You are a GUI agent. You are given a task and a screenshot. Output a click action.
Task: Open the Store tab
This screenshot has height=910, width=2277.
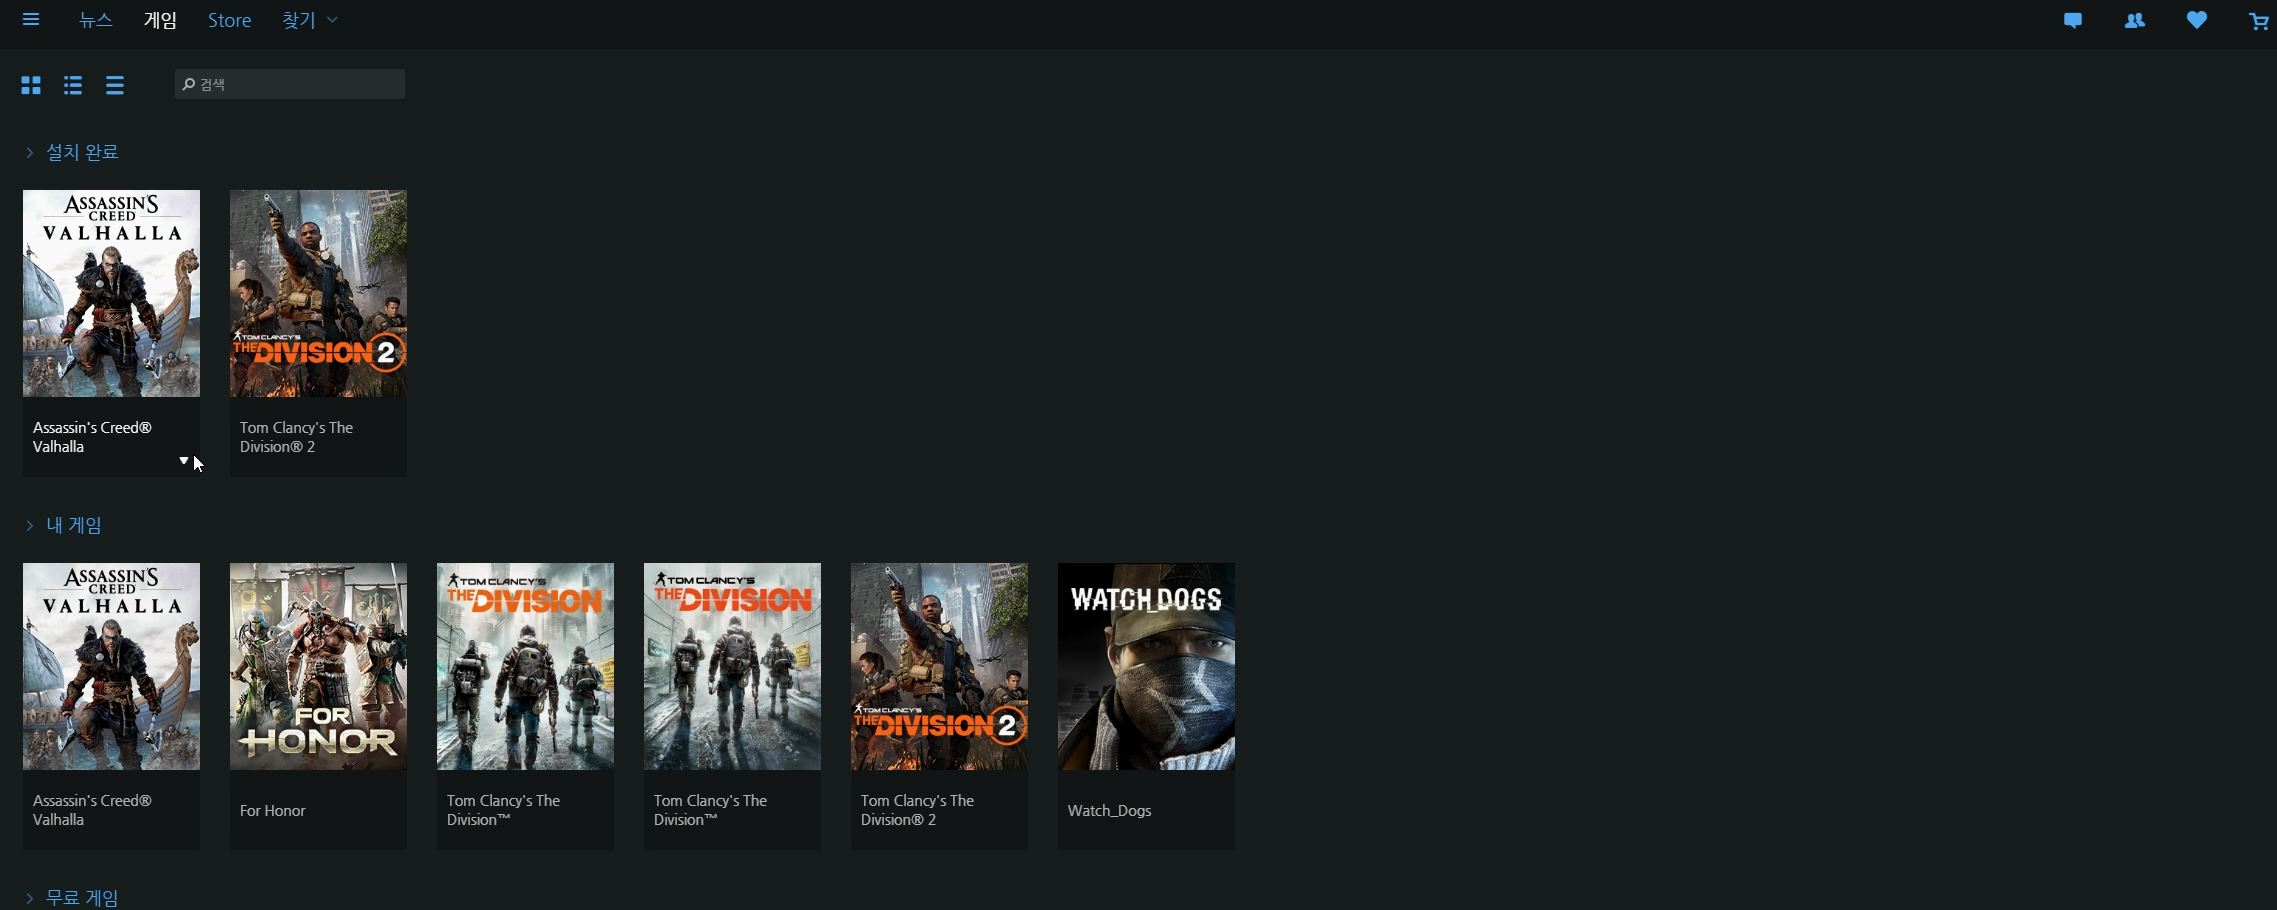(229, 20)
